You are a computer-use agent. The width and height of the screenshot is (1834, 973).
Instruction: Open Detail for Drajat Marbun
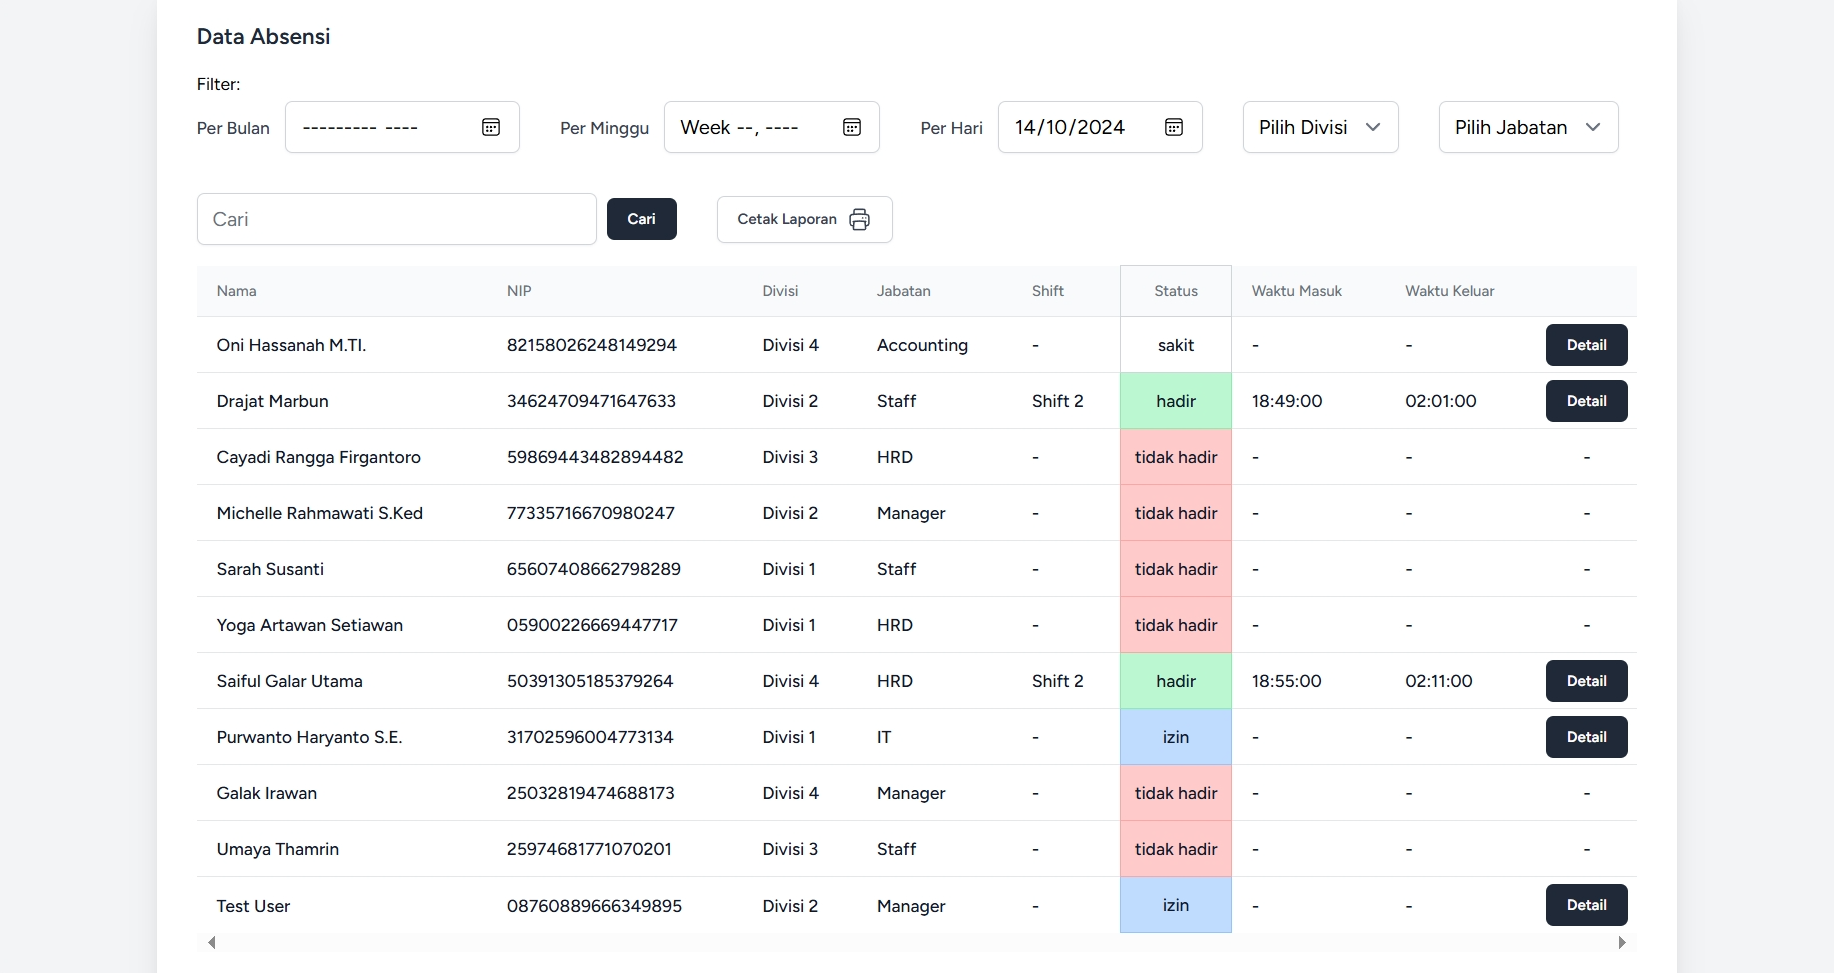pos(1586,401)
